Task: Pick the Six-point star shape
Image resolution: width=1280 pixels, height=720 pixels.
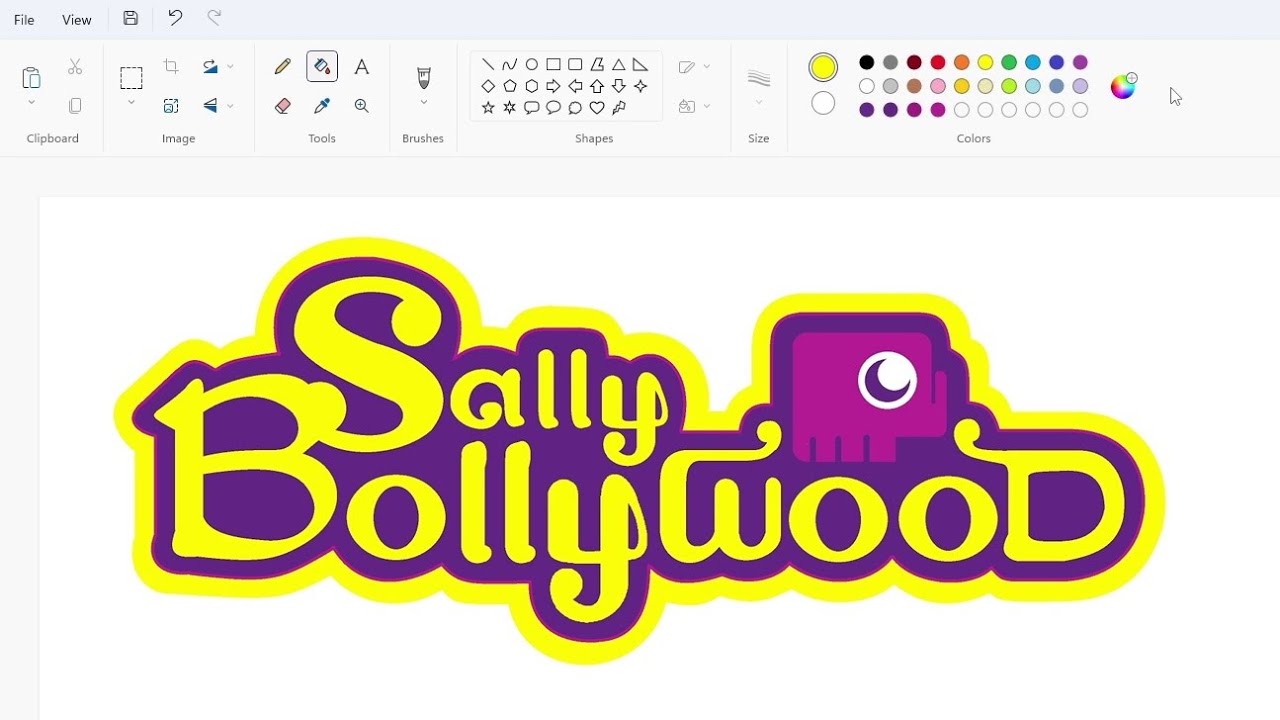Action: 510,108
